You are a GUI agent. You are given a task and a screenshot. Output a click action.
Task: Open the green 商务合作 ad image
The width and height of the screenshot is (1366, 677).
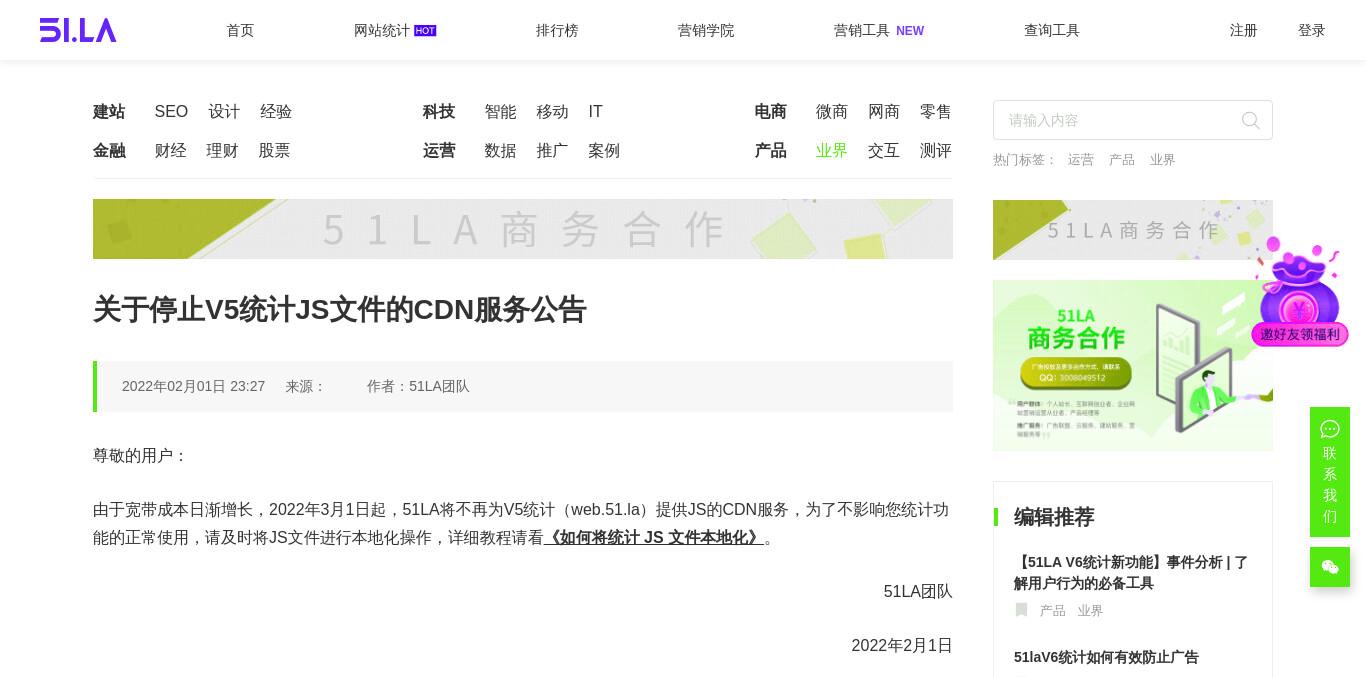tap(1133, 365)
